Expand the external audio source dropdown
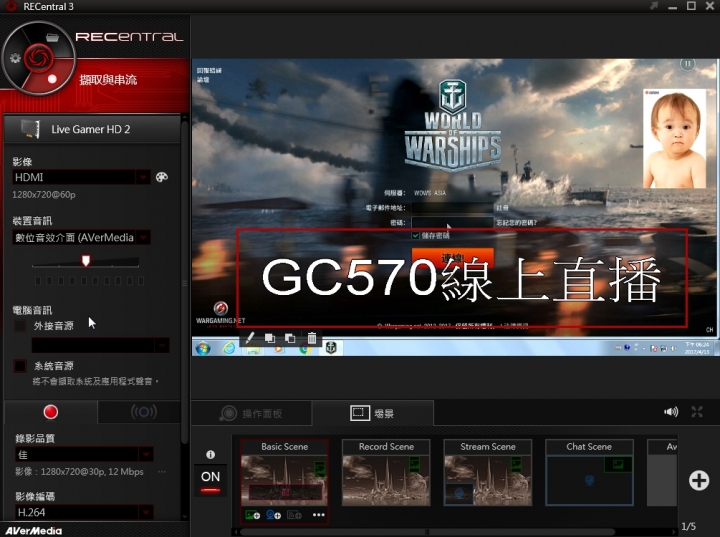The width and height of the screenshot is (720, 537). pyautogui.click(x=162, y=345)
